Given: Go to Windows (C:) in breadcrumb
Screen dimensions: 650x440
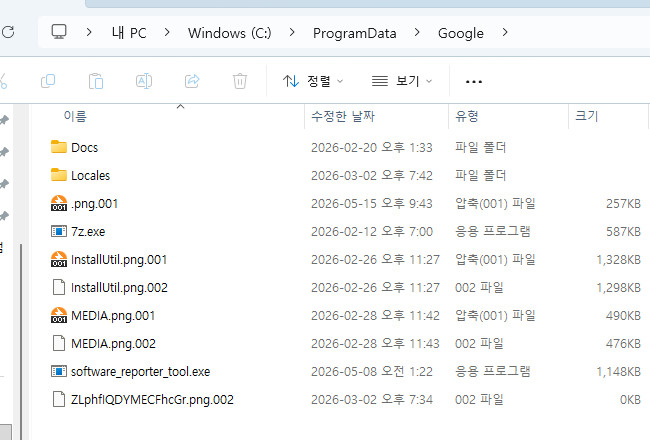Looking at the screenshot, I should 230,33.
